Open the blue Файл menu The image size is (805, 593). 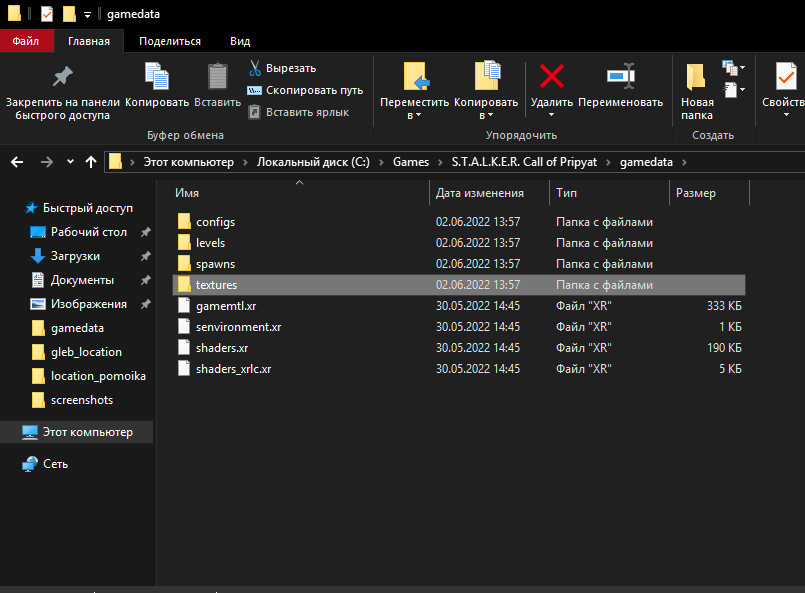(x=26, y=41)
